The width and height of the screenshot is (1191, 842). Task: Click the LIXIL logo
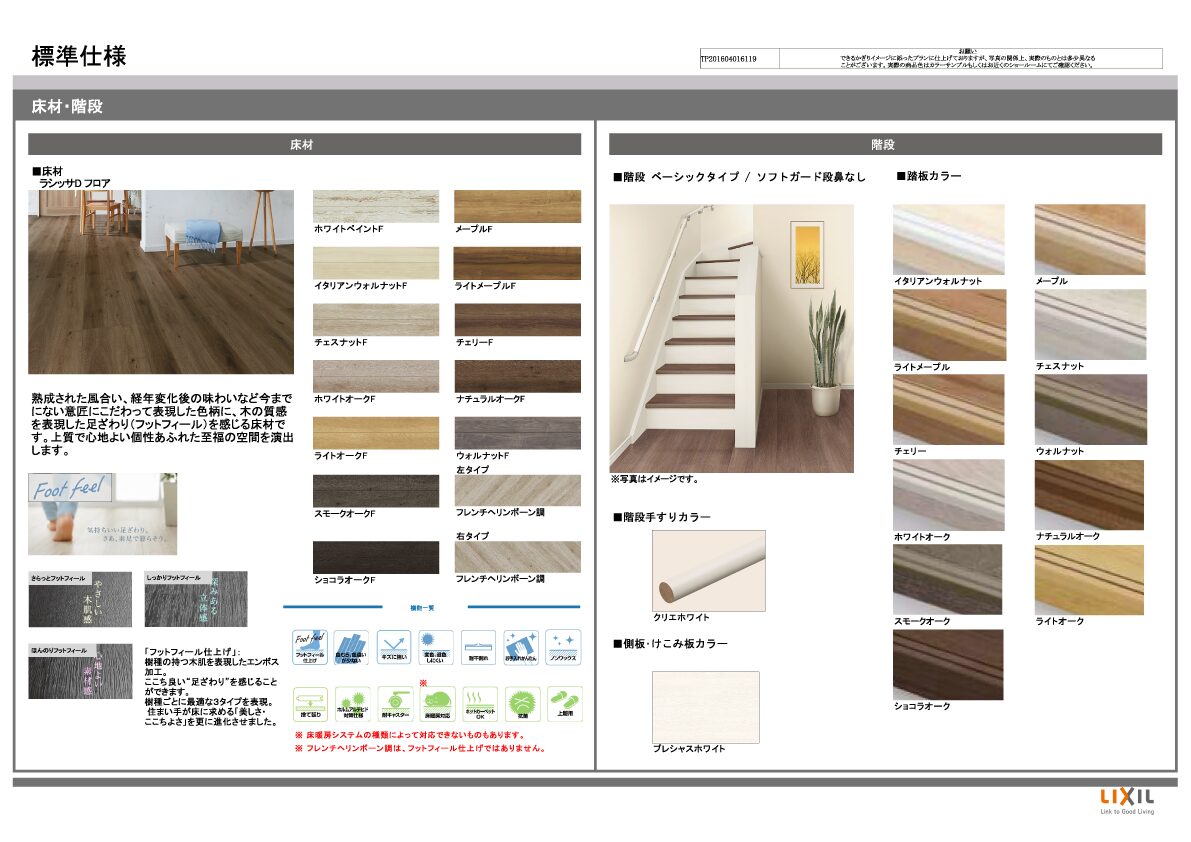[1127, 798]
